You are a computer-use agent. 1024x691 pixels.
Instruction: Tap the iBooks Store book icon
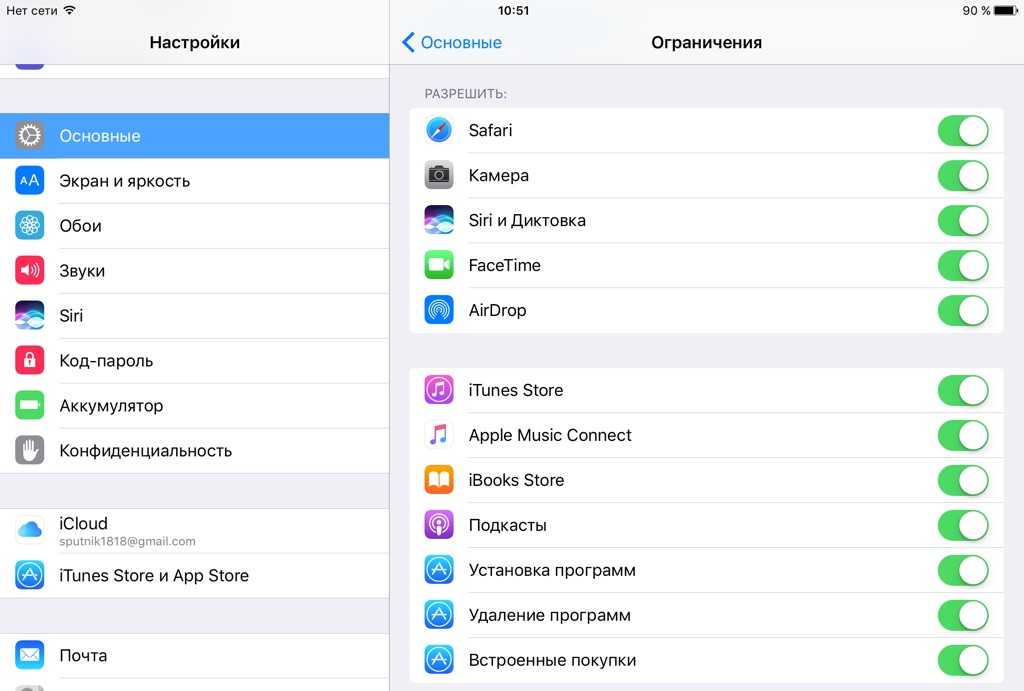[439, 480]
